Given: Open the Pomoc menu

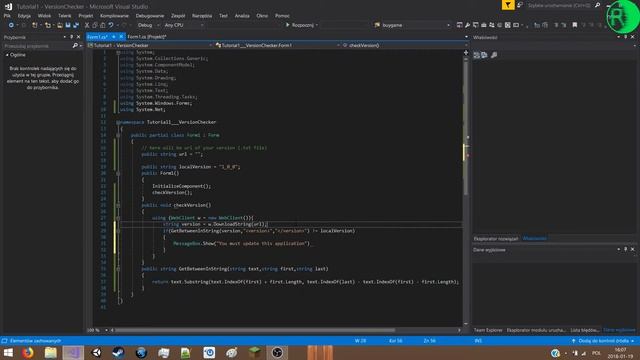Looking at the screenshot, I should (282, 16).
